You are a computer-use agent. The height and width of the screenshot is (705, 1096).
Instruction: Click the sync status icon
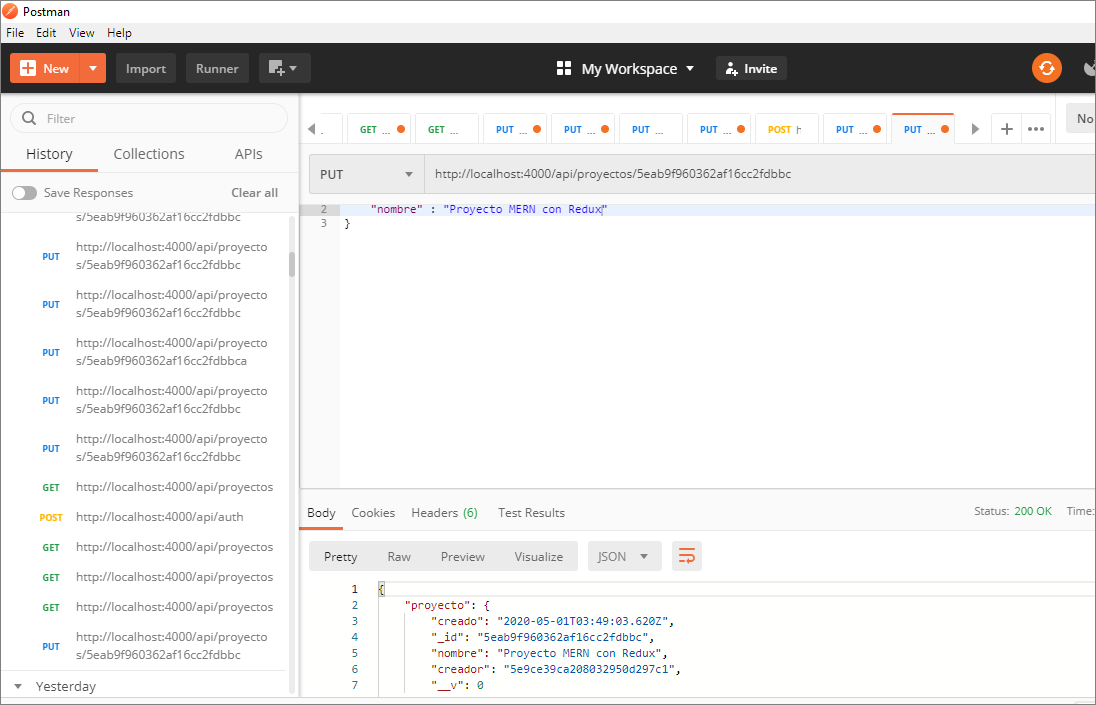pyautogui.click(x=1046, y=68)
